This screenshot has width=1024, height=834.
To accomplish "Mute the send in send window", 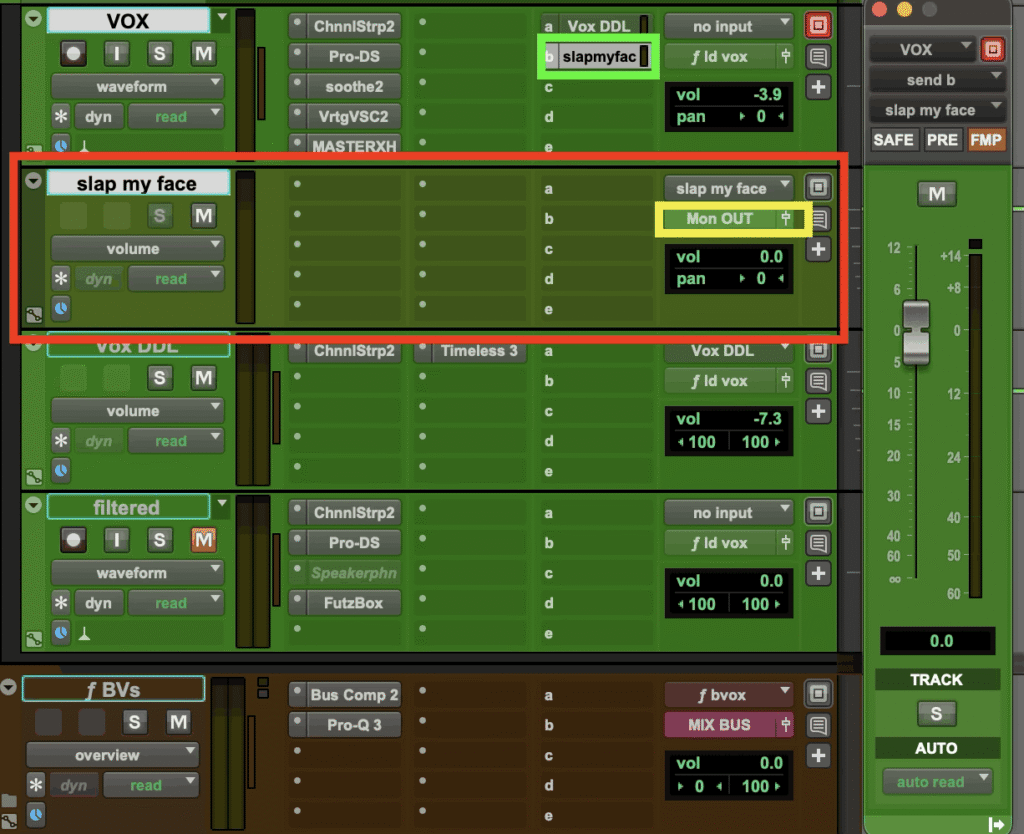I will pos(936,193).
